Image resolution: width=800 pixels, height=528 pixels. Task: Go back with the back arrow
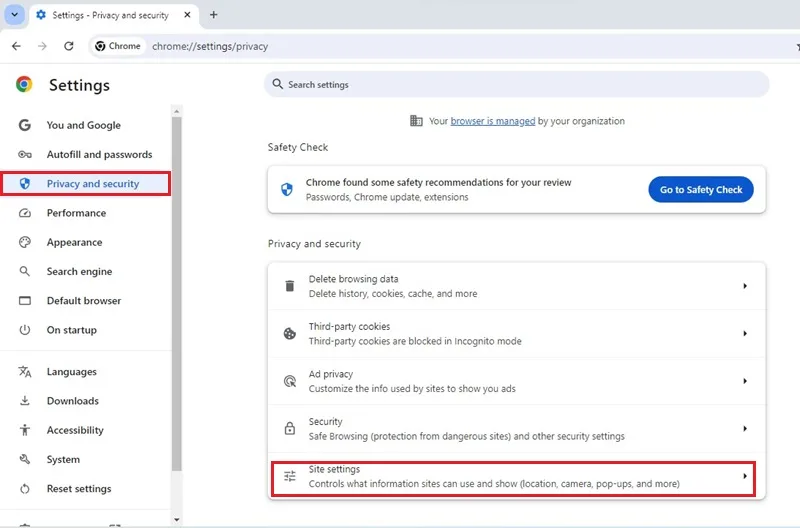(16, 46)
